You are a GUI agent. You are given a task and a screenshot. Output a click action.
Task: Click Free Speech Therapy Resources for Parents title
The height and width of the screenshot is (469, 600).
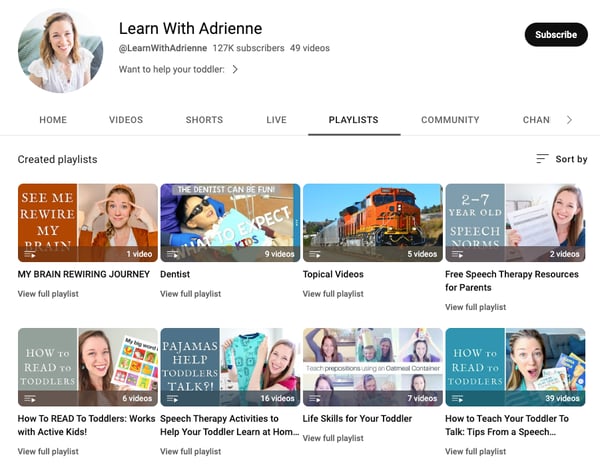click(x=512, y=281)
